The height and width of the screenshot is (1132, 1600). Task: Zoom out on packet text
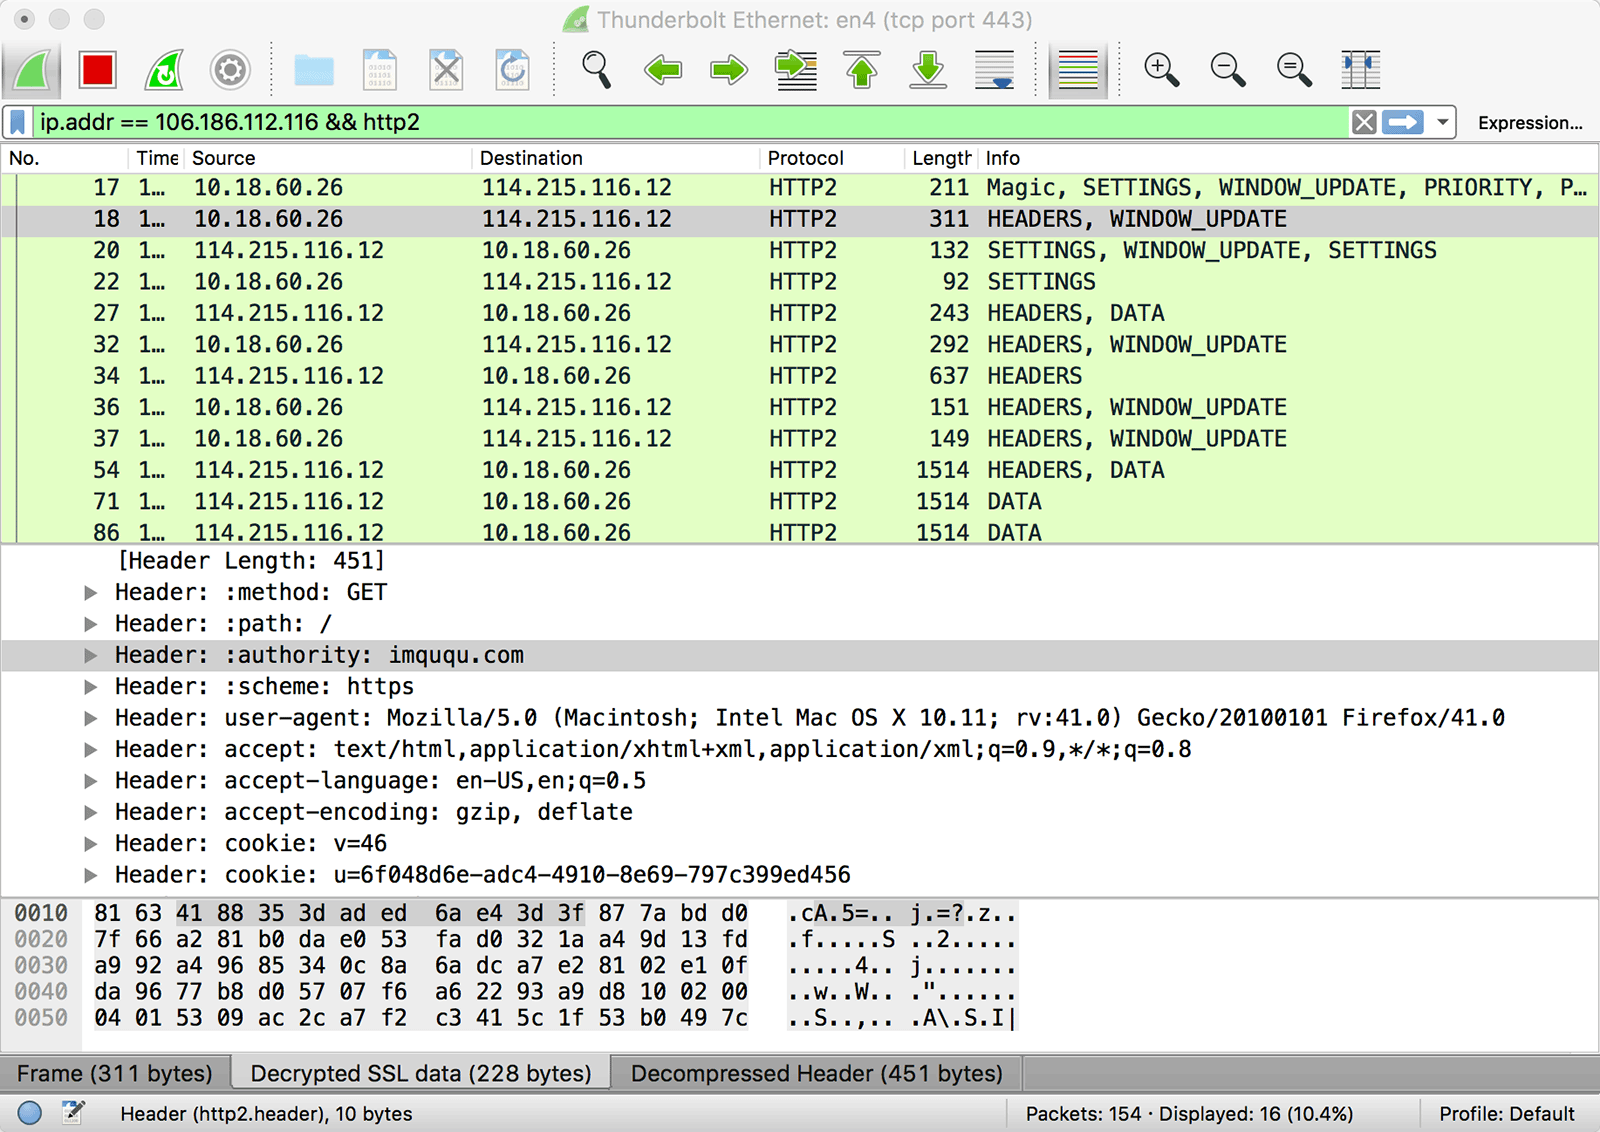pyautogui.click(x=1227, y=71)
